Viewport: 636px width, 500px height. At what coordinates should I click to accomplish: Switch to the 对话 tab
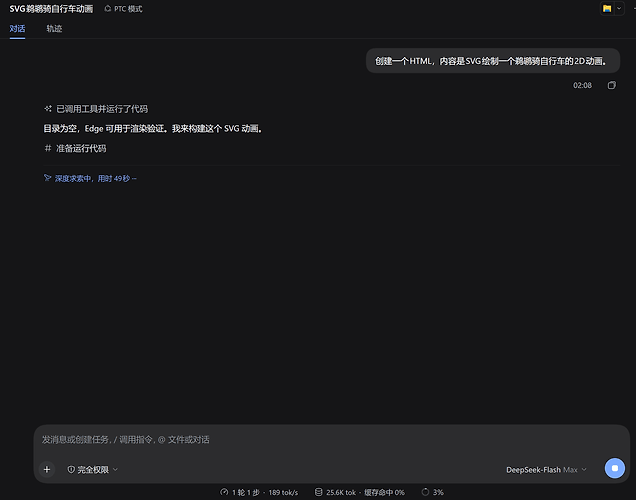(x=17, y=29)
